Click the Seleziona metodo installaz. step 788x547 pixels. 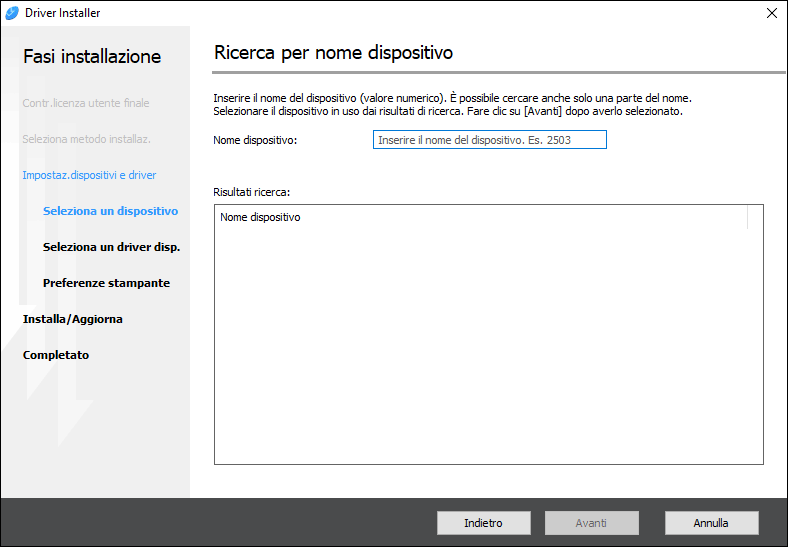[x=86, y=139]
